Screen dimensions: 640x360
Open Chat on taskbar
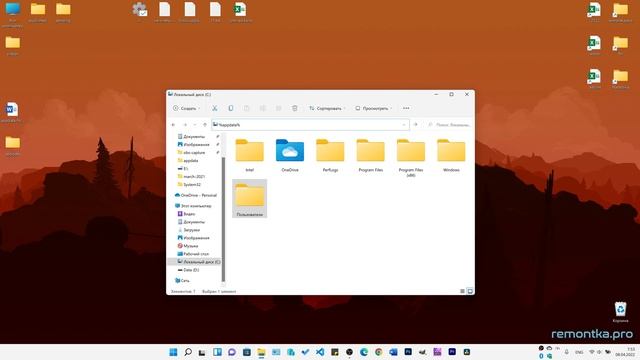click(x=232, y=352)
